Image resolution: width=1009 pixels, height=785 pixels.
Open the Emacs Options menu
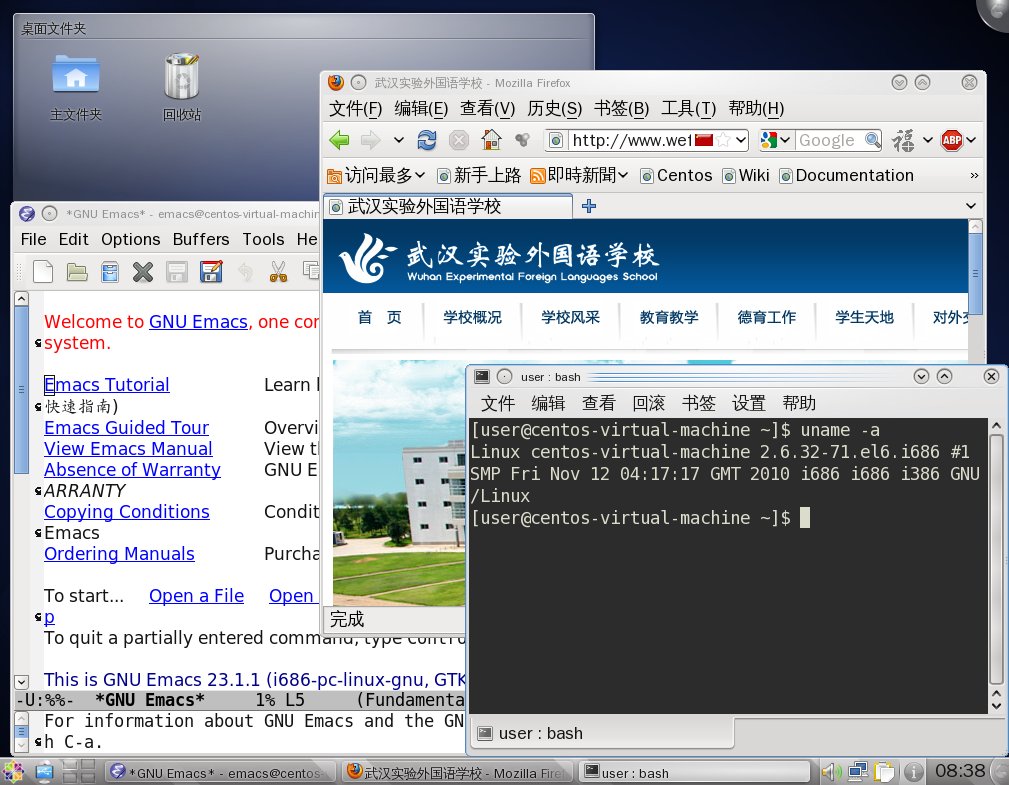coord(131,239)
